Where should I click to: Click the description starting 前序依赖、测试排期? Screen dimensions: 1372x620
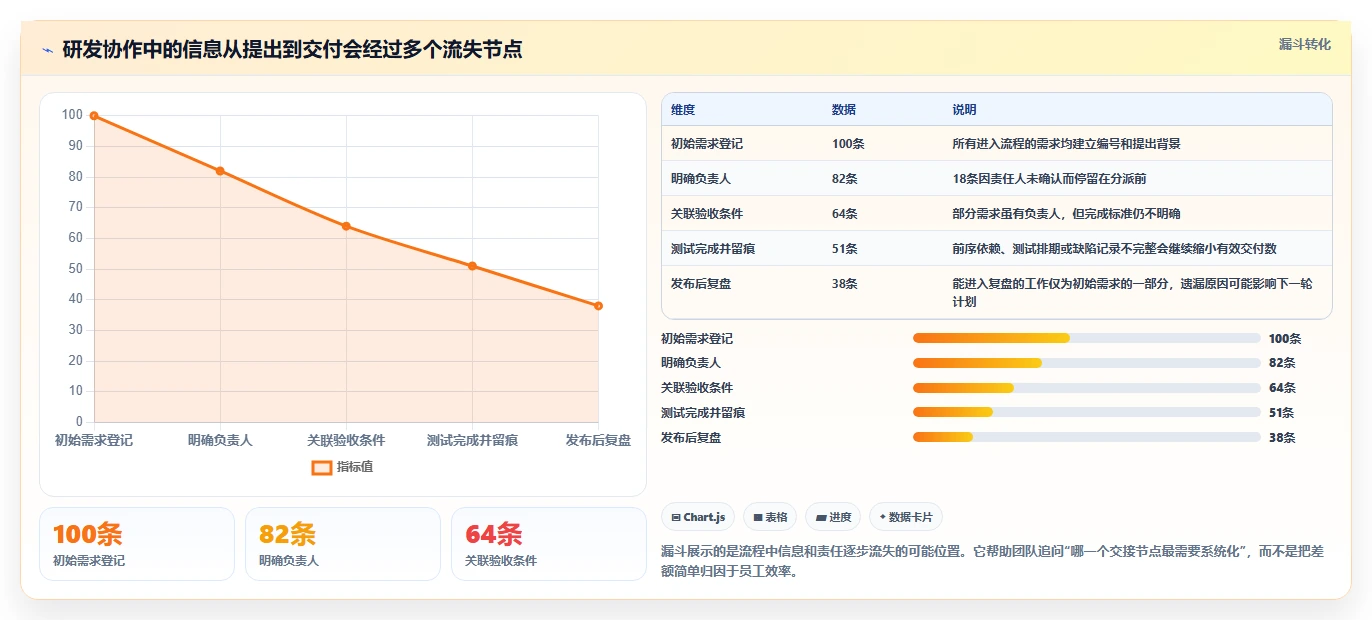[x=1114, y=249]
